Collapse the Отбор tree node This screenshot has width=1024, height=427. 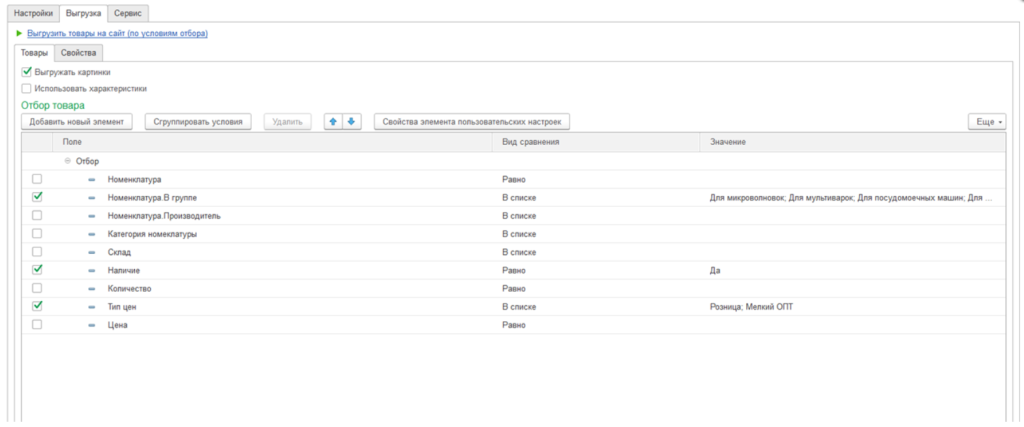tap(68, 160)
